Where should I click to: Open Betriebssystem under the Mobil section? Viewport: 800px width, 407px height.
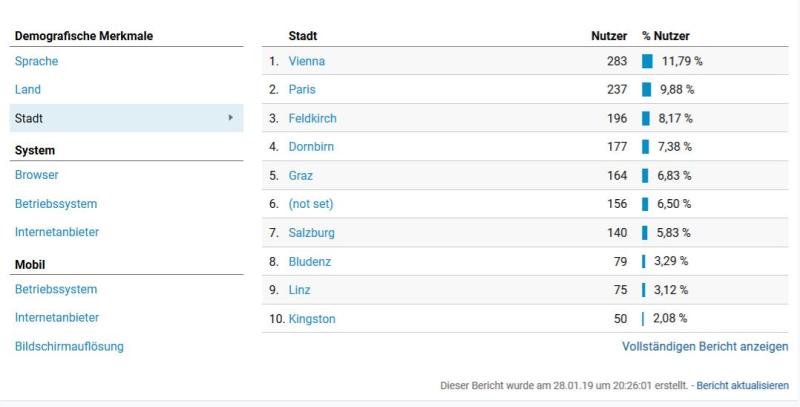(56, 289)
